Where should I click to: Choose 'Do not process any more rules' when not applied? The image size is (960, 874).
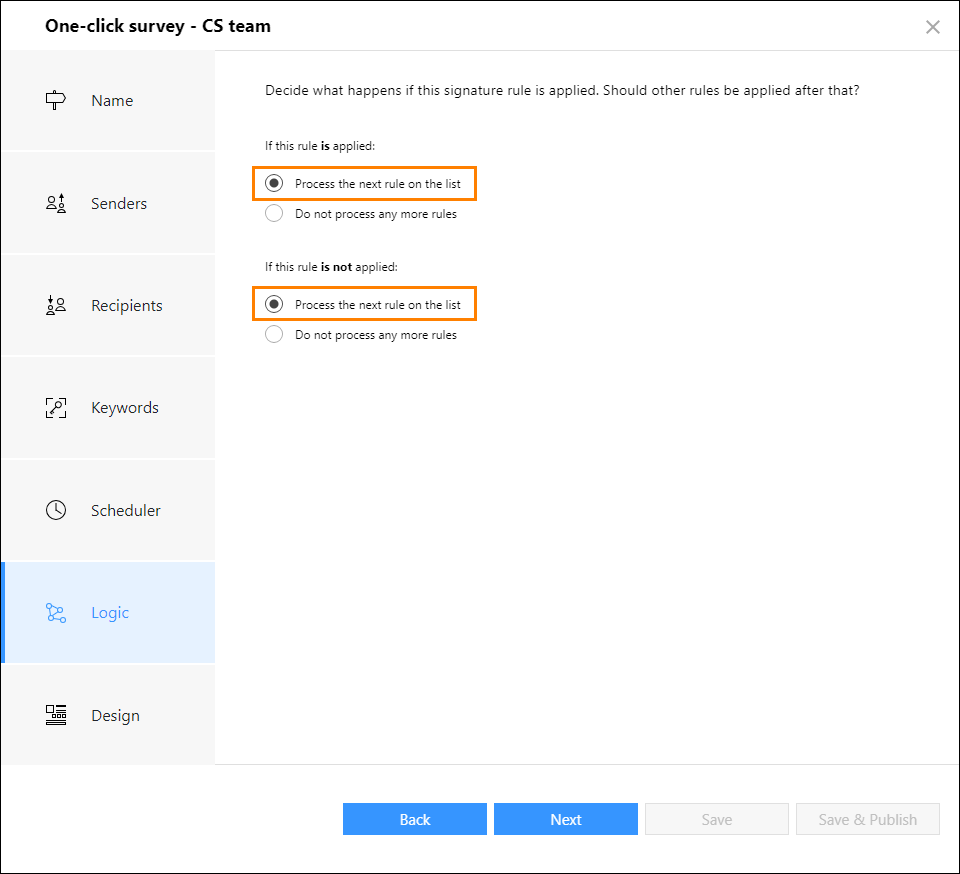[274, 334]
